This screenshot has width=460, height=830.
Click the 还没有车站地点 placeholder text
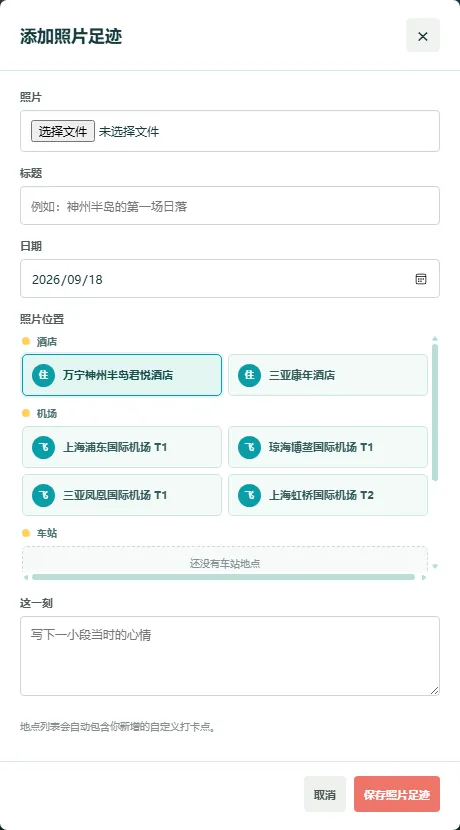tap(225, 563)
